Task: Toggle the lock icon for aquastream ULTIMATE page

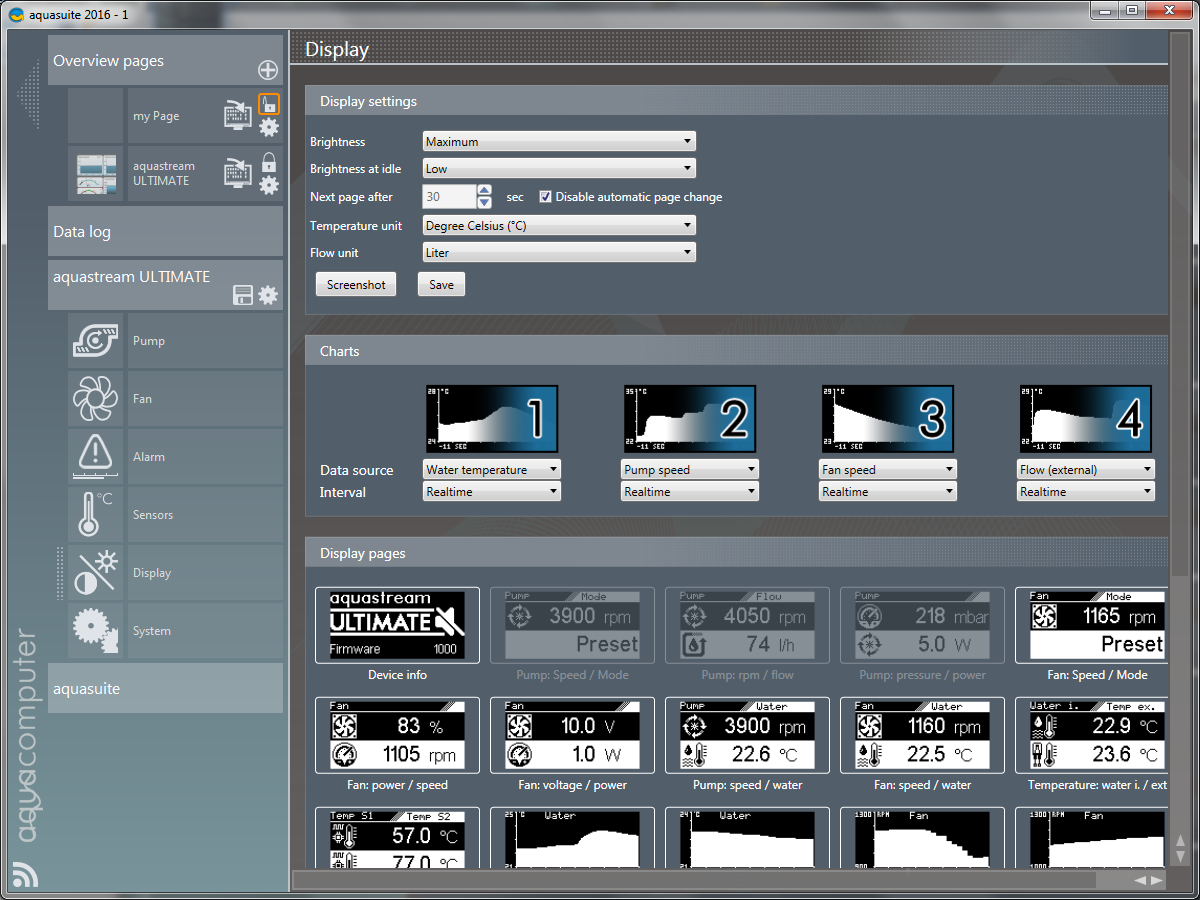Action: [269, 162]
